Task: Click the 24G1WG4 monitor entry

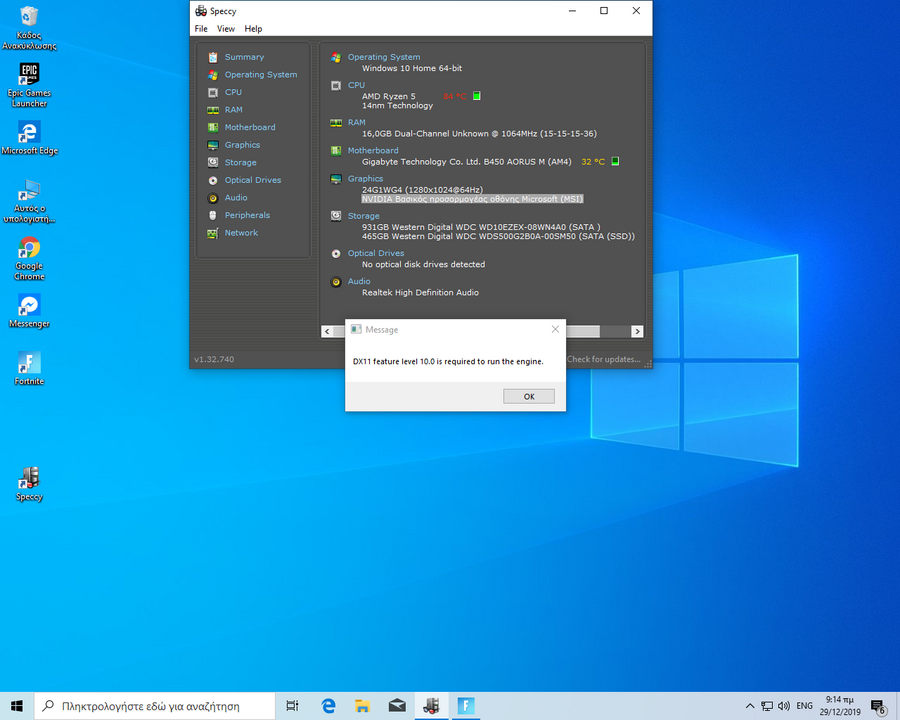Action: tap(422, 189)
